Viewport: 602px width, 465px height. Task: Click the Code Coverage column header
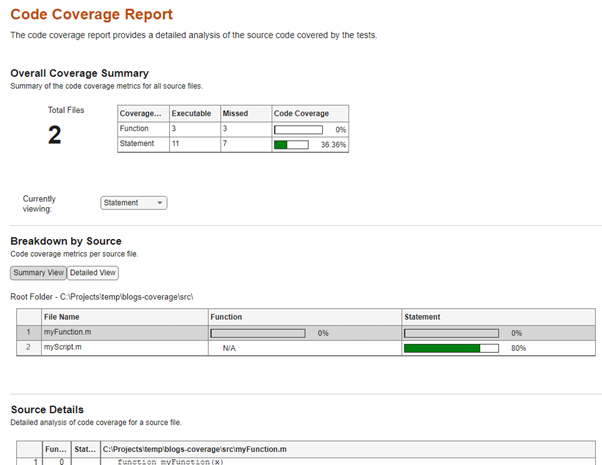(299, 114)
